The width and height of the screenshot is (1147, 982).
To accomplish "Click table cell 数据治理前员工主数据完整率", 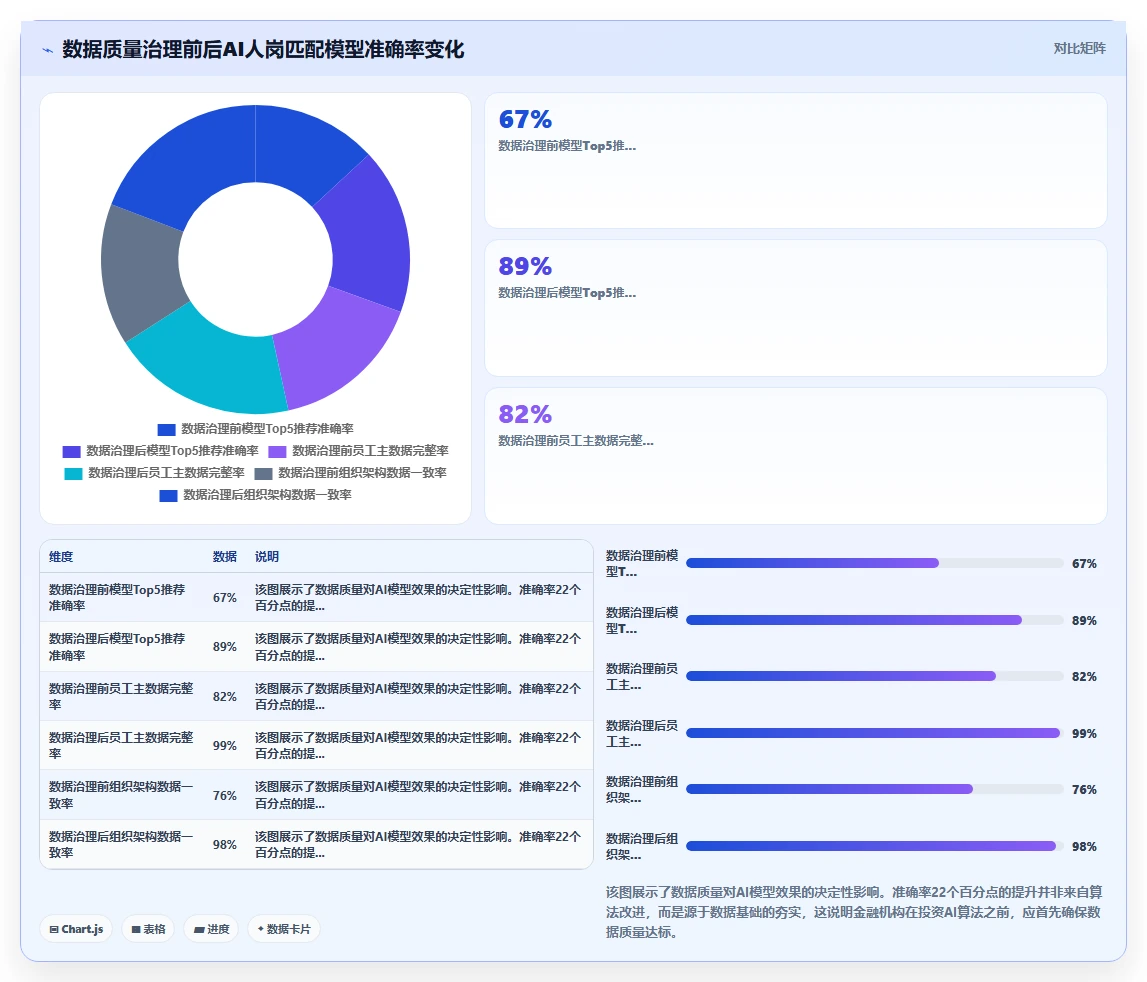I will click(121, 696).
